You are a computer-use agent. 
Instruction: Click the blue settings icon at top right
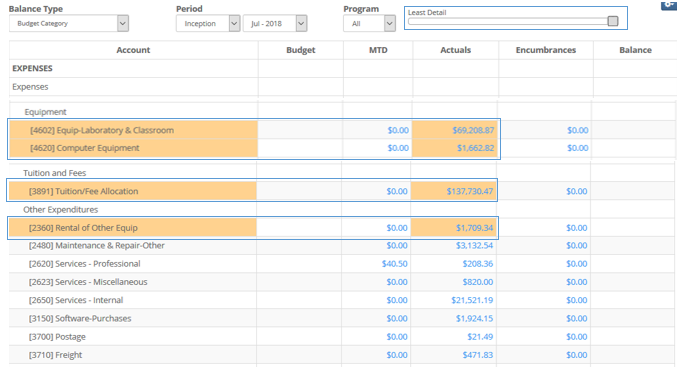coord(669,5)
